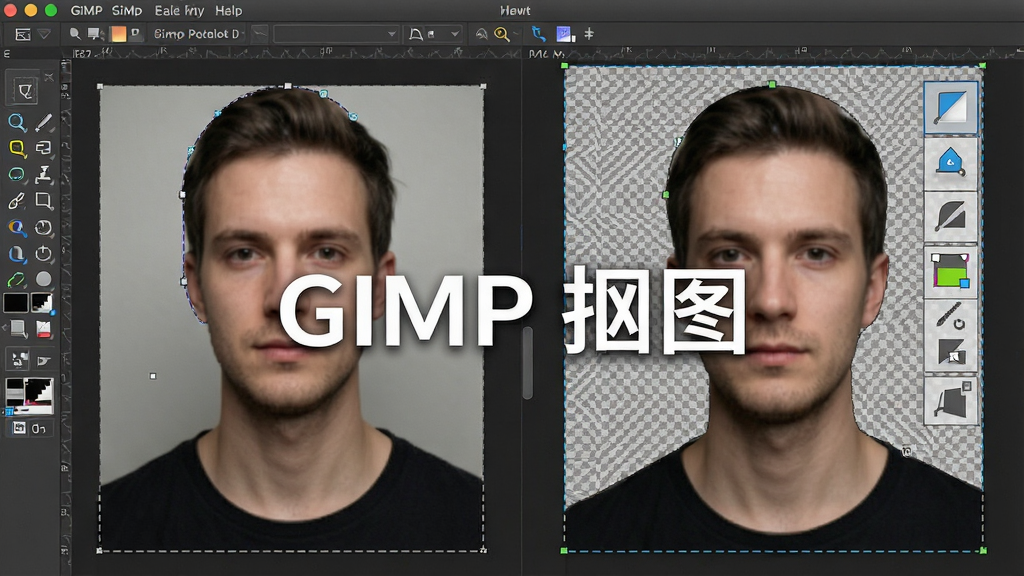
Task: Select the blue house-shaped tool in right panel
Action: pos(951,161)
